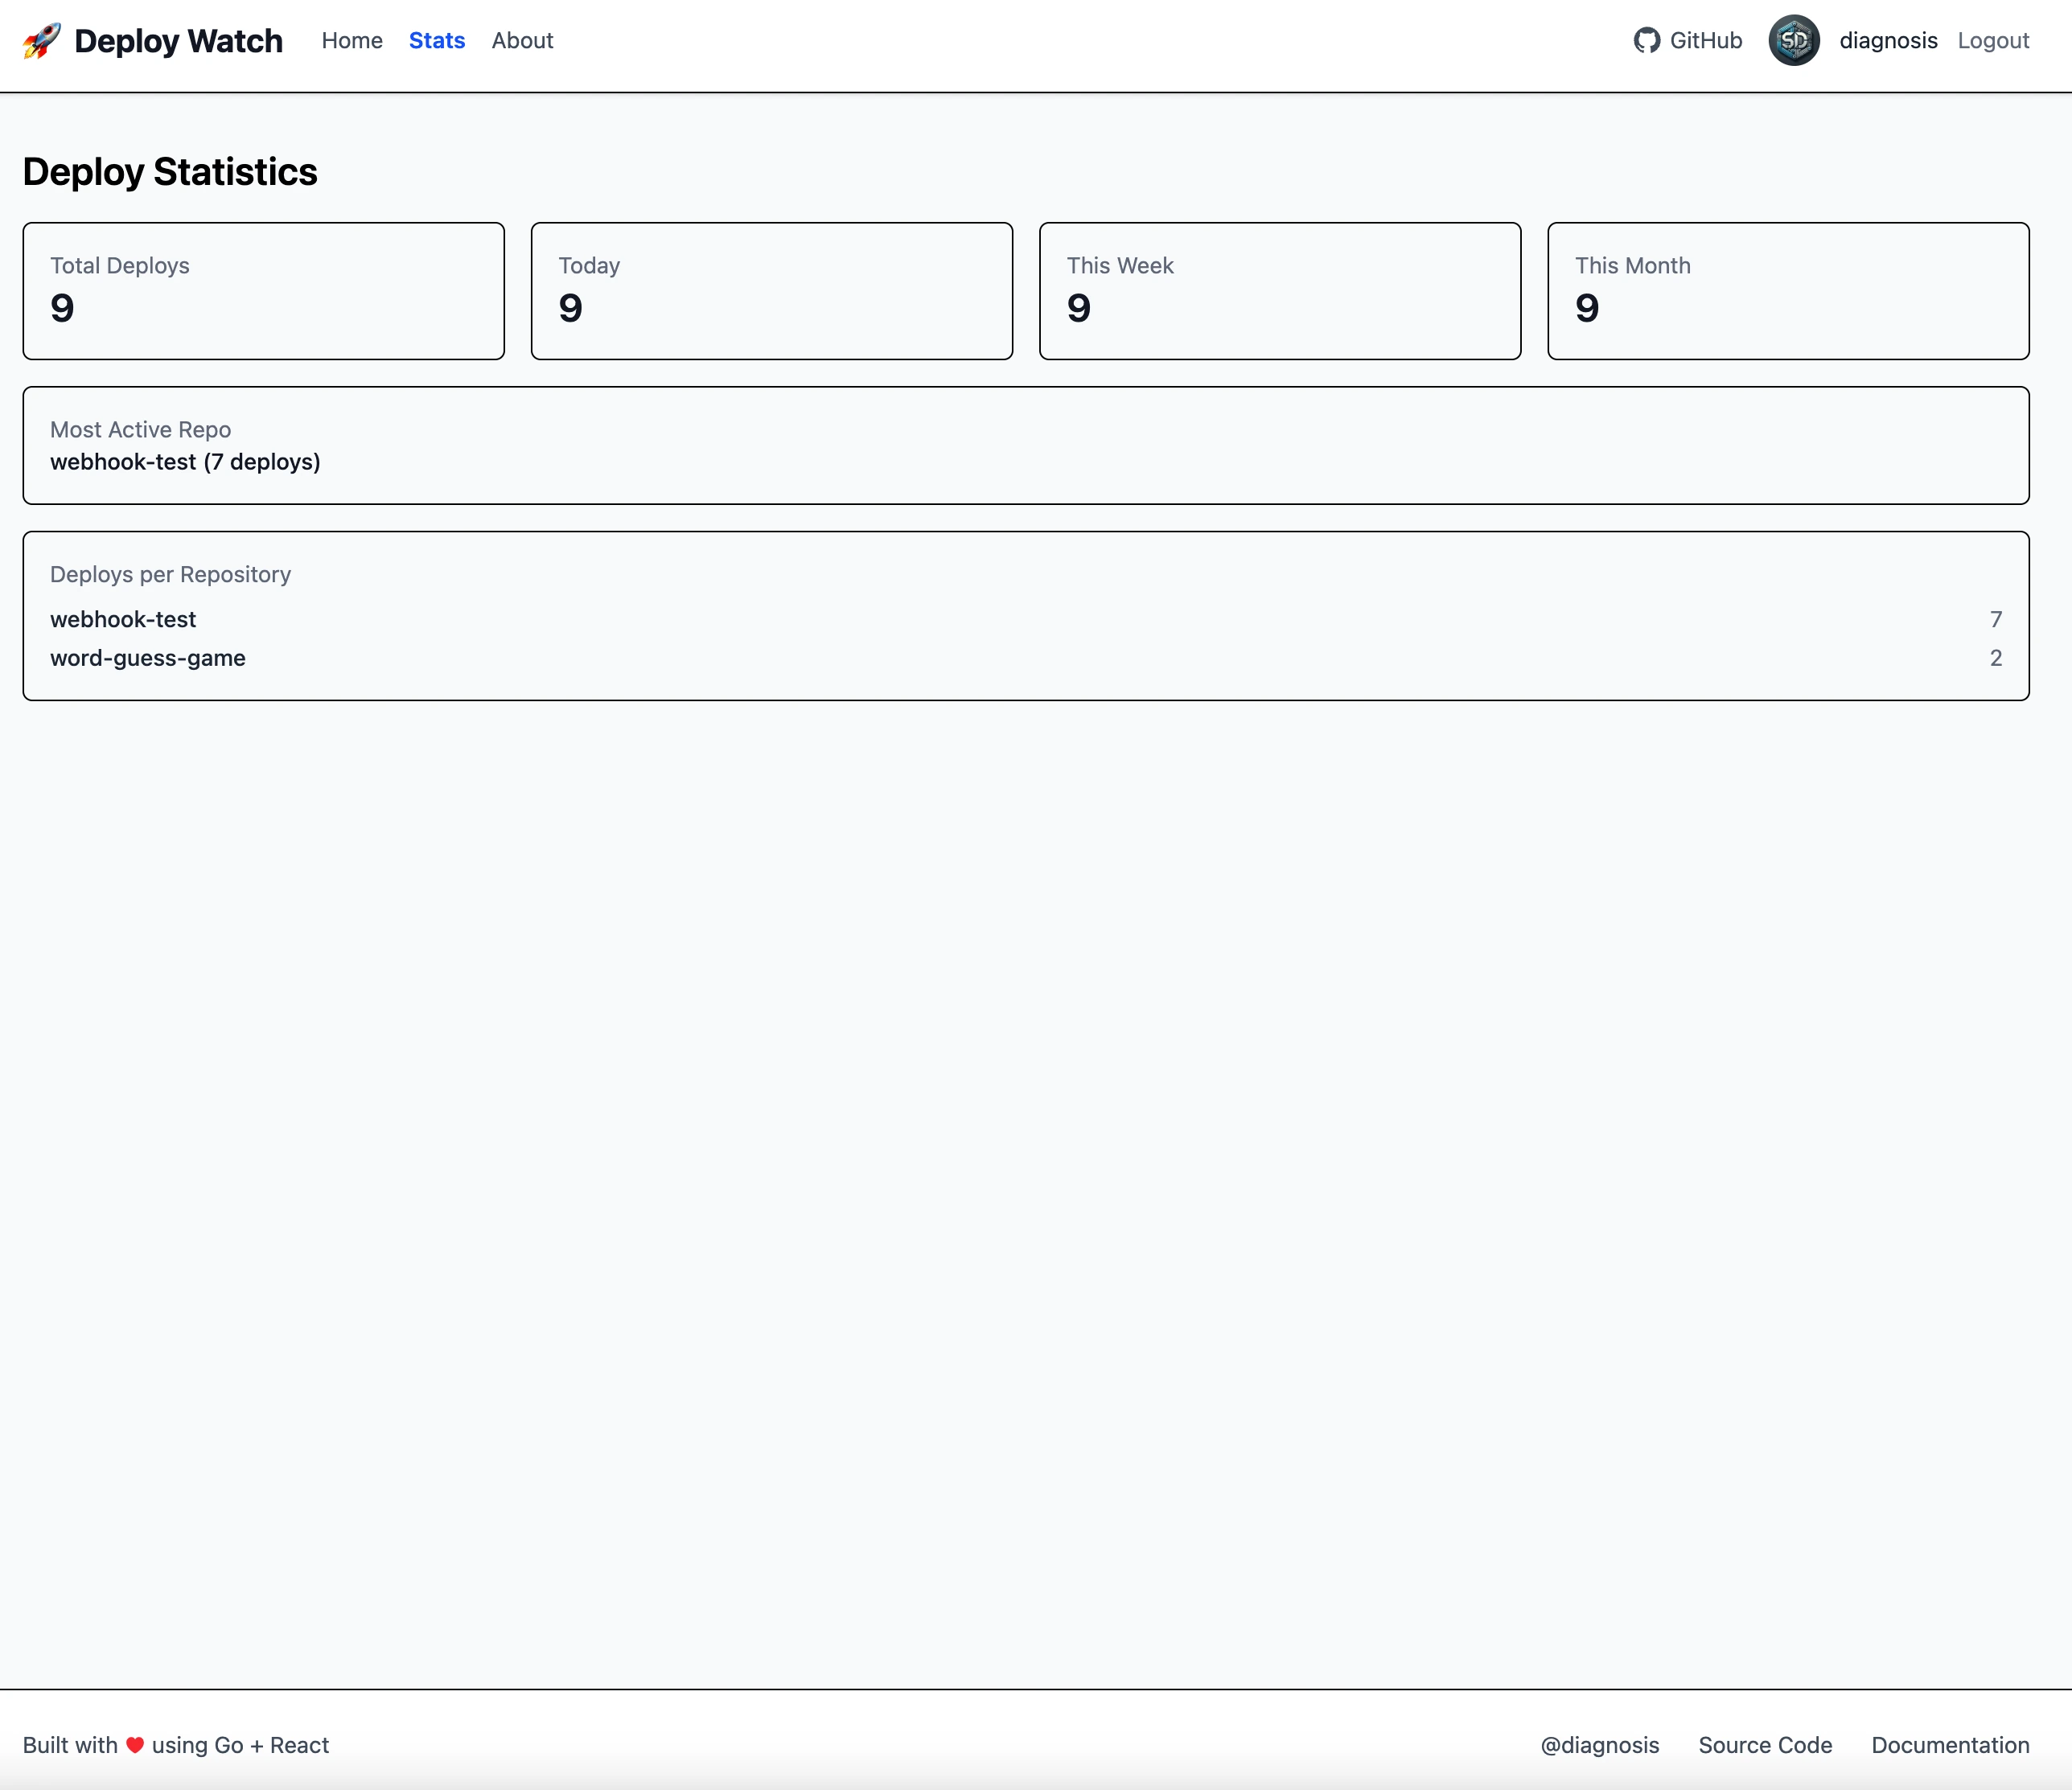Open the About page
Viewport: 2072px width, 1790px height.
[x=522, y=41]
